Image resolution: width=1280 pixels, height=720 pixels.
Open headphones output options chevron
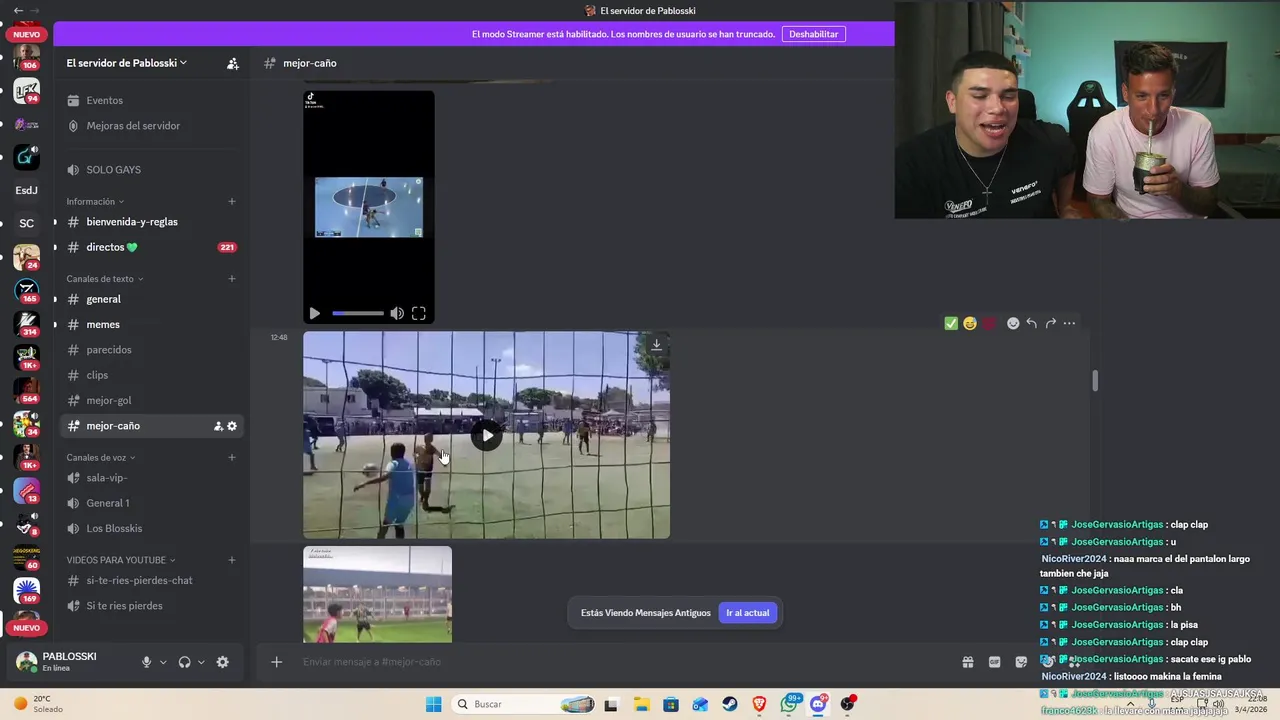[201, 662]
